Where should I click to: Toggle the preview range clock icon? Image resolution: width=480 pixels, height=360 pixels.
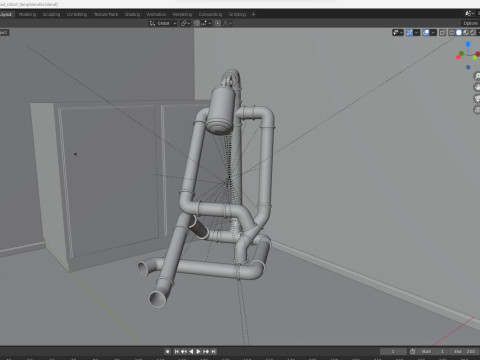pyautogui.click(x=412, y=351)
